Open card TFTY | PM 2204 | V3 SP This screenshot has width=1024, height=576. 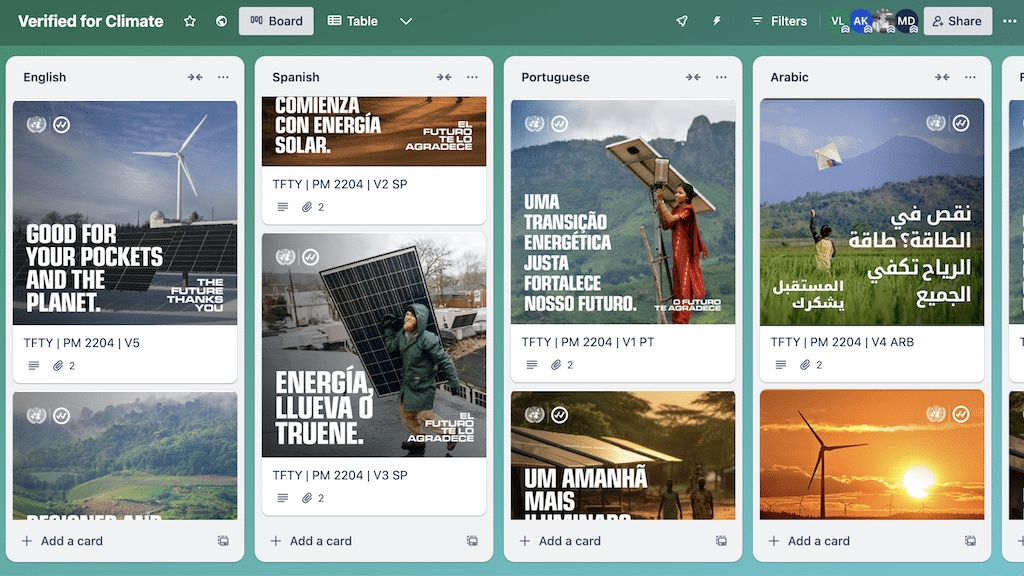pyautogui.click(x=340, y=475)
